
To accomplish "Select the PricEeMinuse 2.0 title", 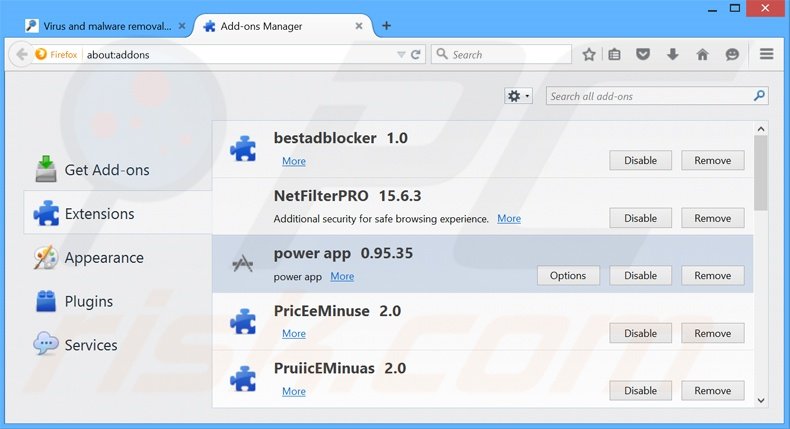I will tap(337, 311).
